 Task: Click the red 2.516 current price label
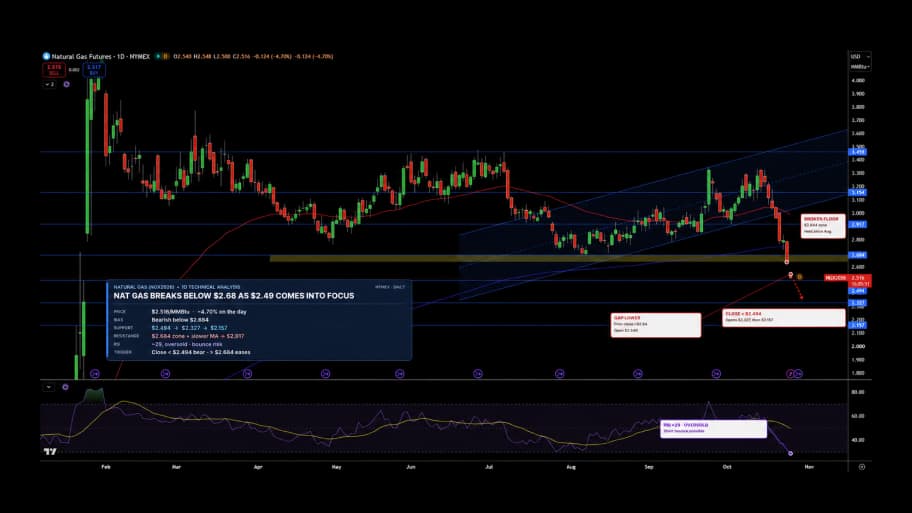point(860,281)
